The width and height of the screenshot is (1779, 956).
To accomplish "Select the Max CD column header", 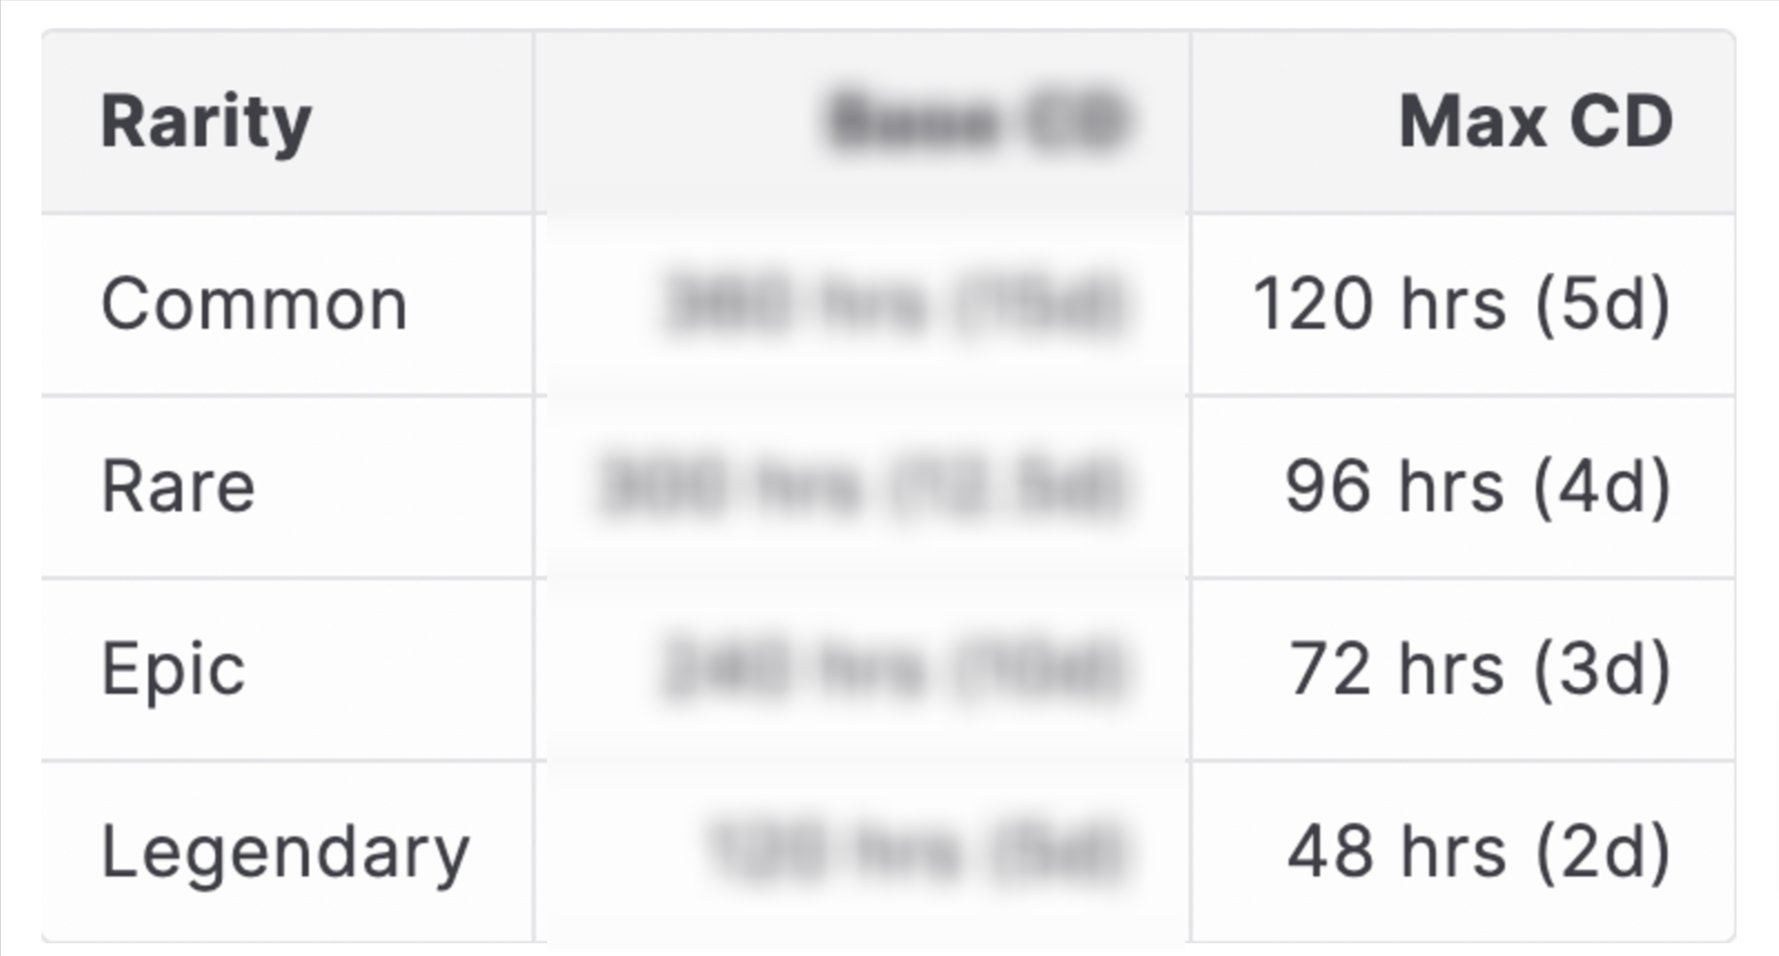I will pyautogui.click(x=1462, y=122).
